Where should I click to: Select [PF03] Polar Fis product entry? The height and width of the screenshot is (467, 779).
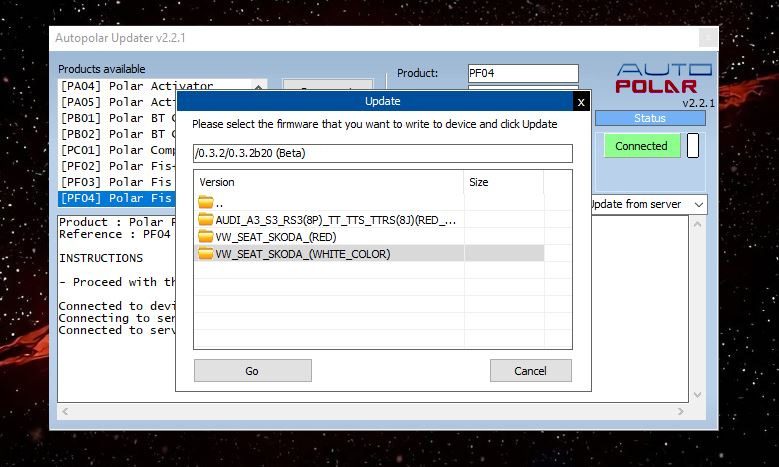coord(117,182)
